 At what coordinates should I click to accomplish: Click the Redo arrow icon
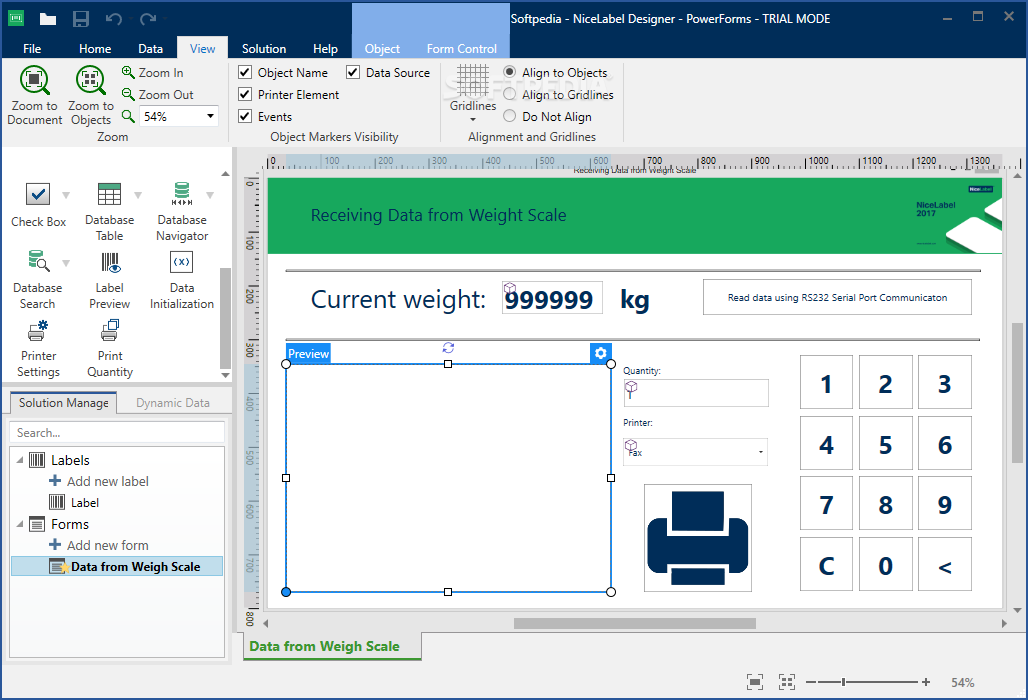tap(148, 19)
